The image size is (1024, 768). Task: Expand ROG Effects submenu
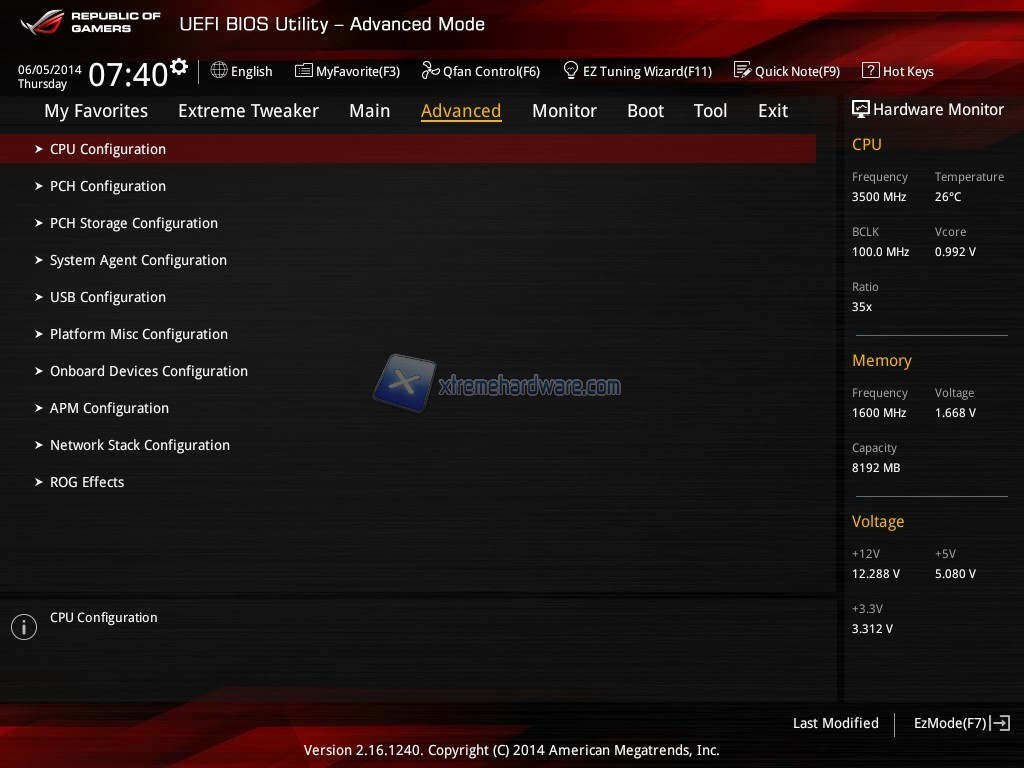(87, 482)
